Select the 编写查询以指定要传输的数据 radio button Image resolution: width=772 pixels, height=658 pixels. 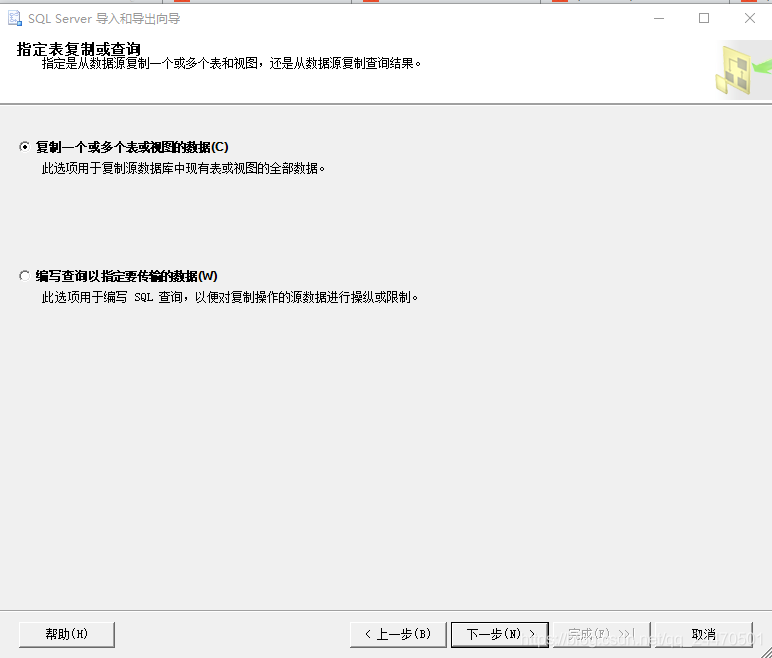click(25, 276)
